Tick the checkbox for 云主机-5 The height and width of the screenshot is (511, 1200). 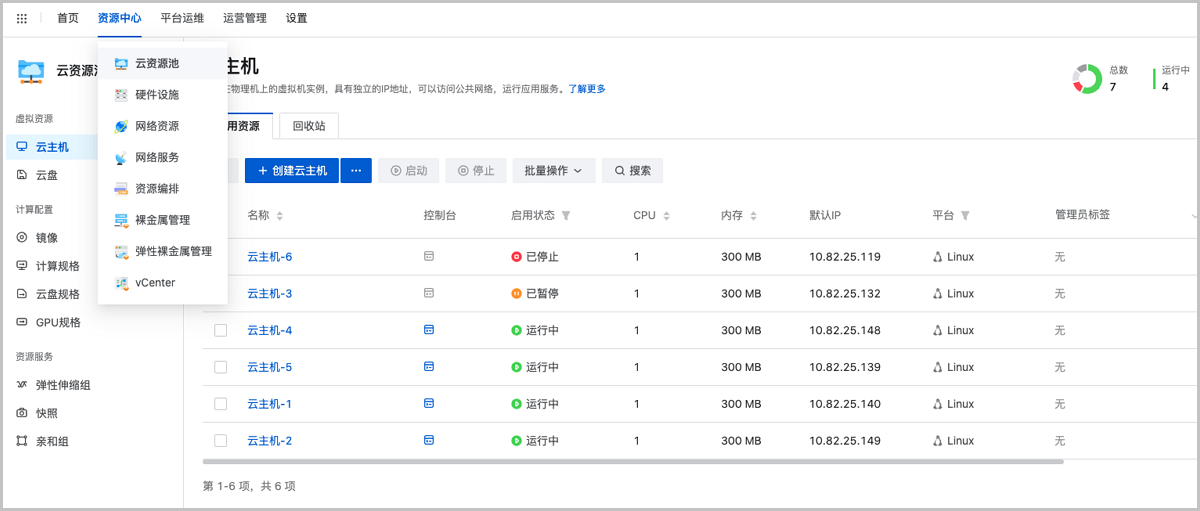(x=221, y=367)
